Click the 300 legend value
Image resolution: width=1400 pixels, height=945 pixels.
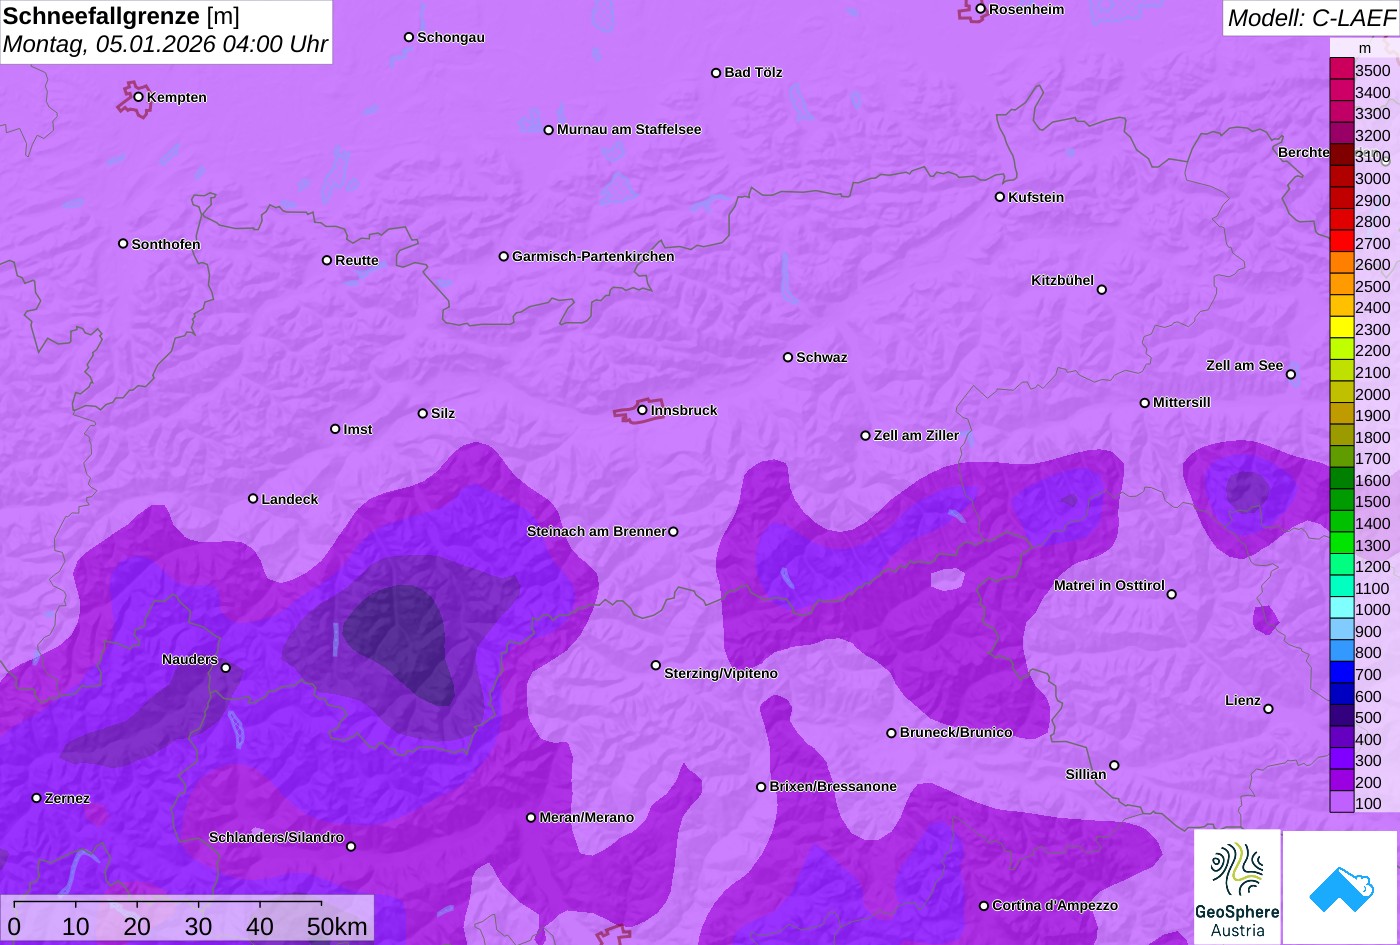pos(1369,761)
